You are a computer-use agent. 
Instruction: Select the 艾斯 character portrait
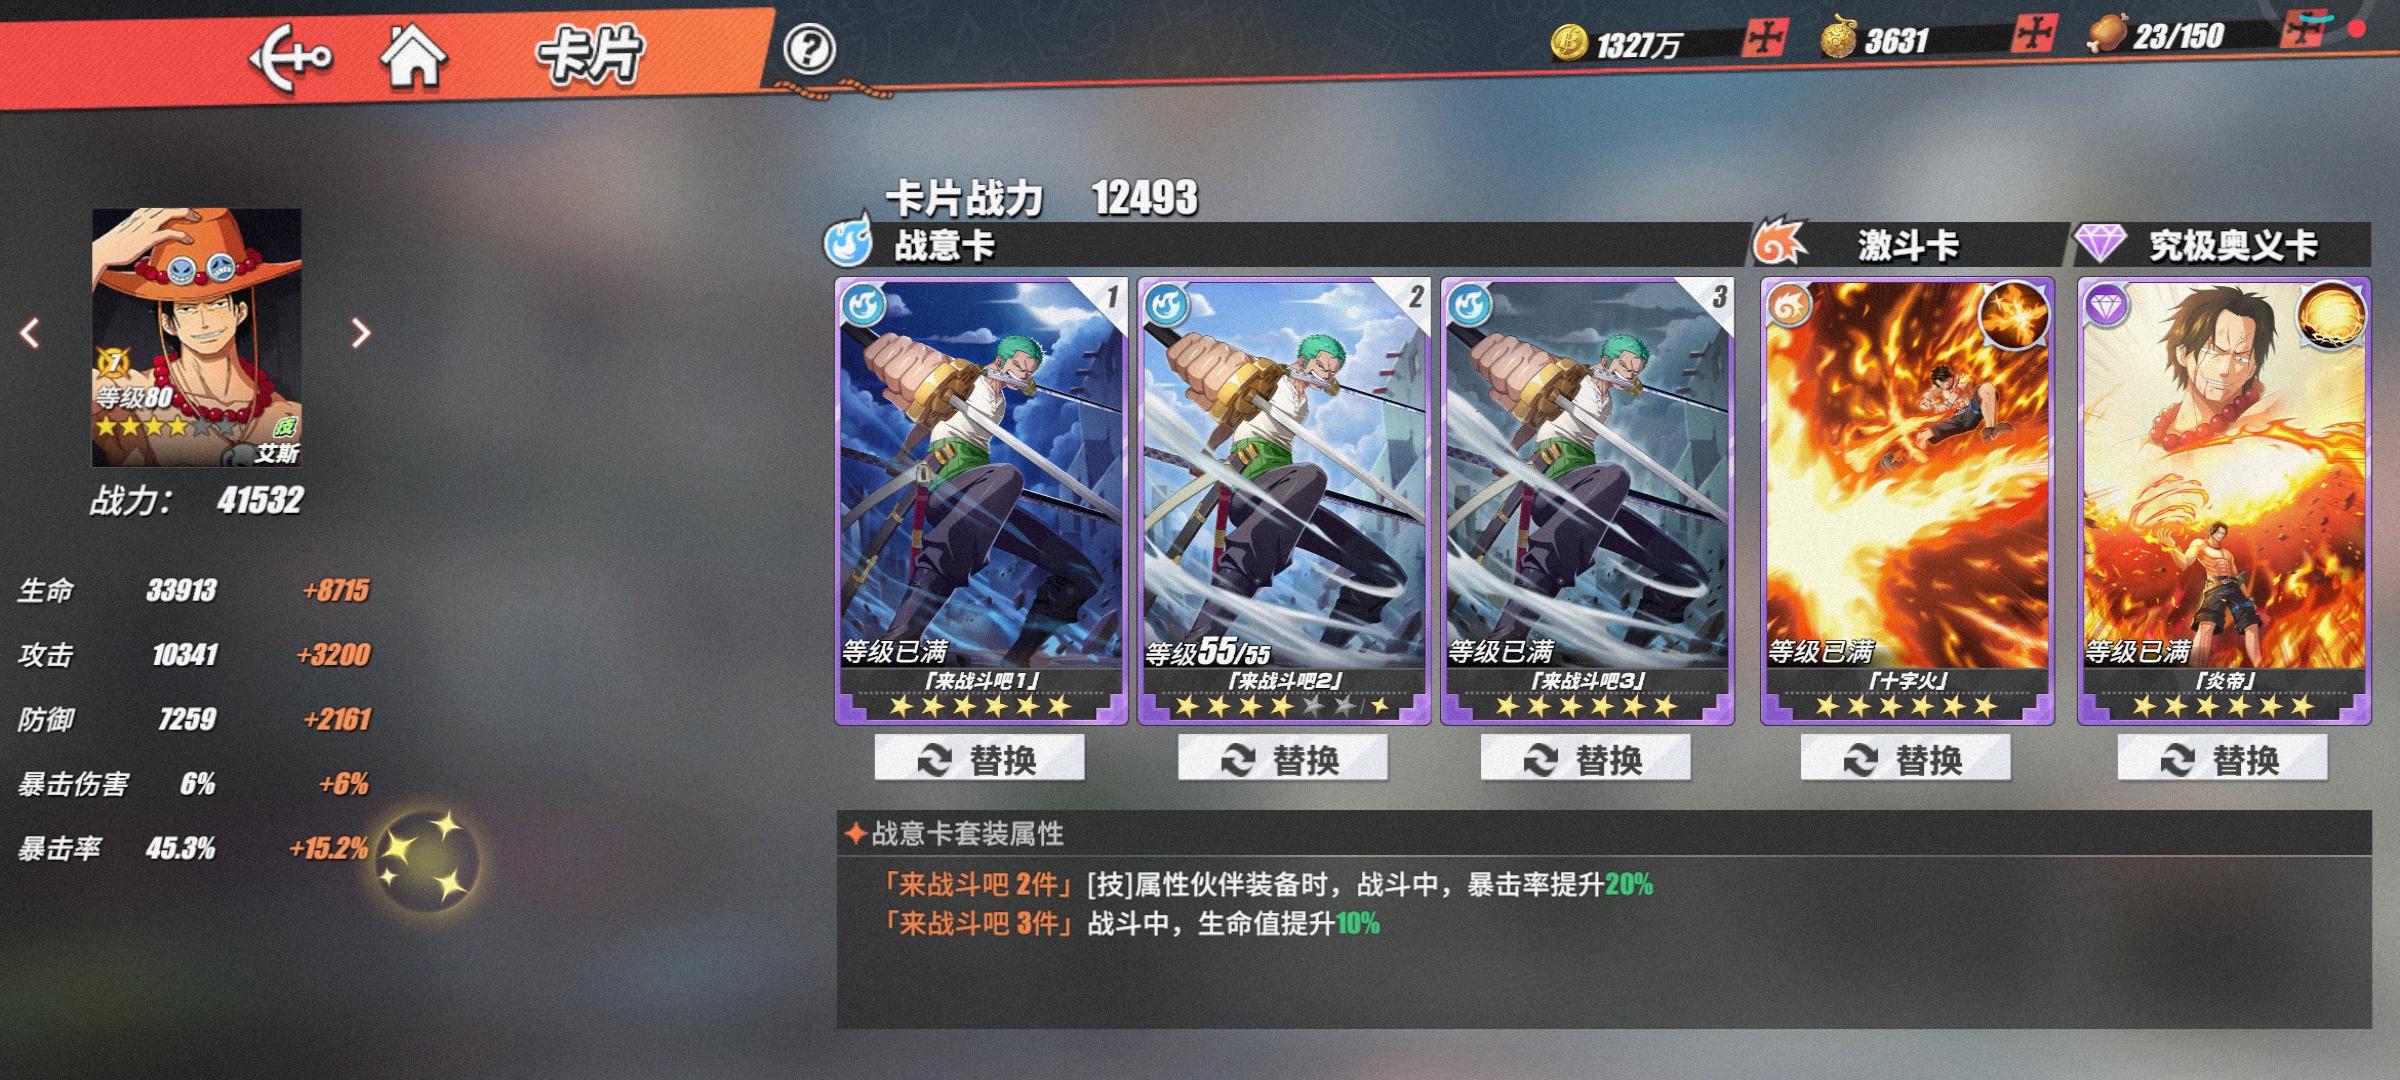tap(196, 337)
